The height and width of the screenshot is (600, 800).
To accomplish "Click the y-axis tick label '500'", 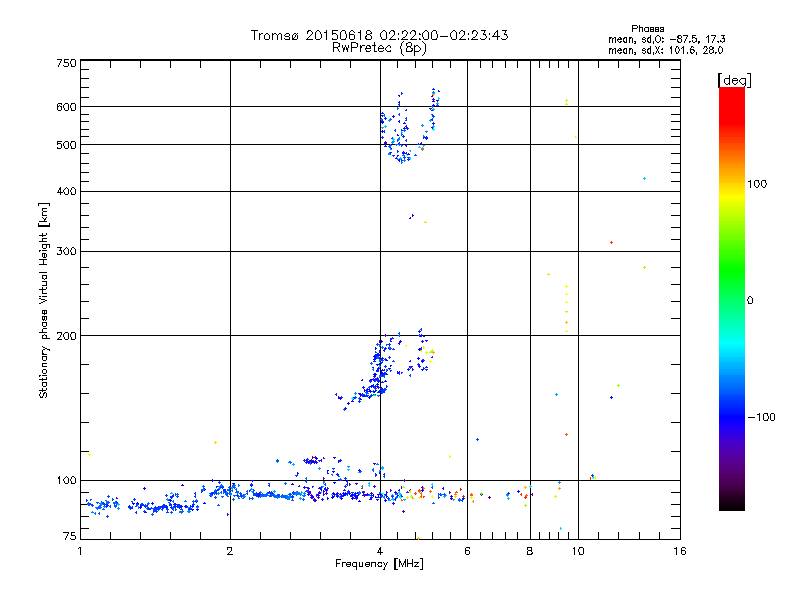I will point(66,145).
